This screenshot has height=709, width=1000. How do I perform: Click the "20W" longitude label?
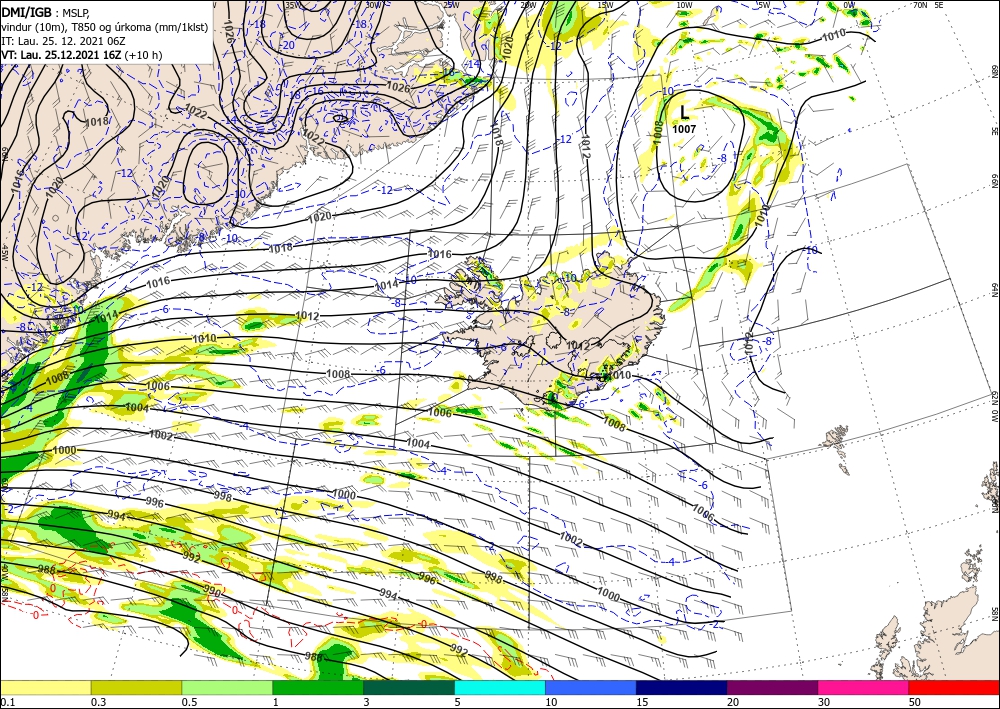click(x=528, y=5)
